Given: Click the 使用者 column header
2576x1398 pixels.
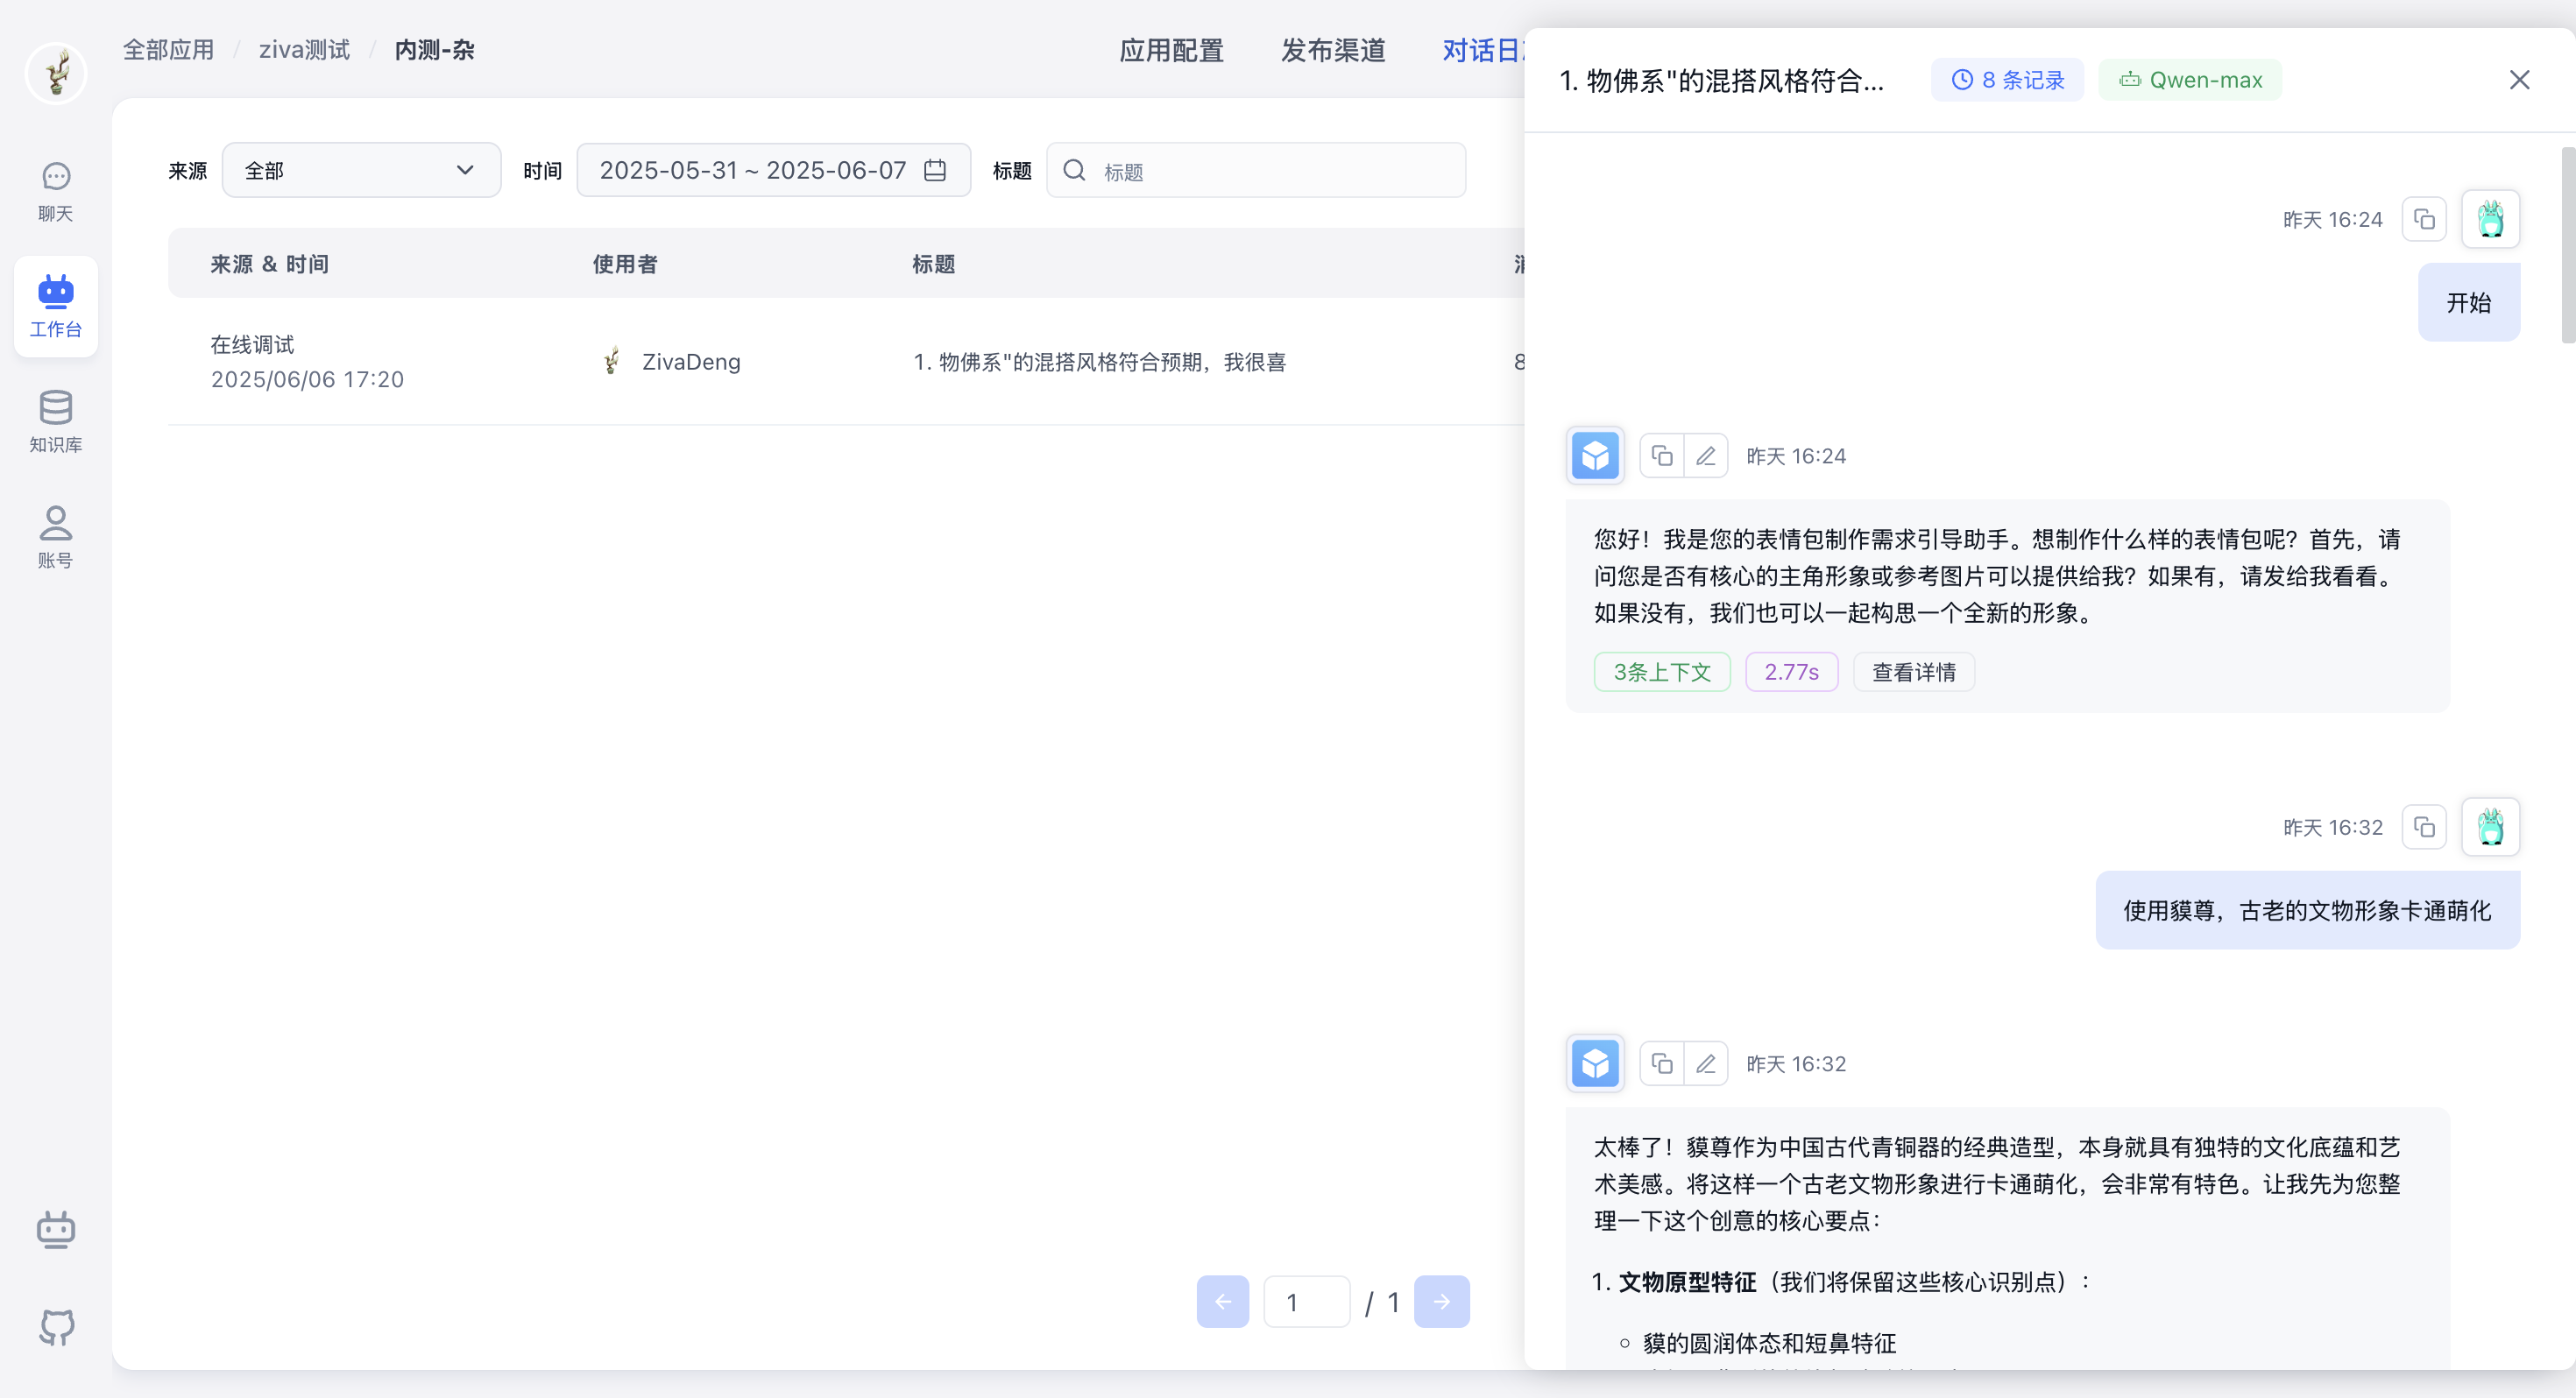Looking at the screenshot, I should pos(625,264).
